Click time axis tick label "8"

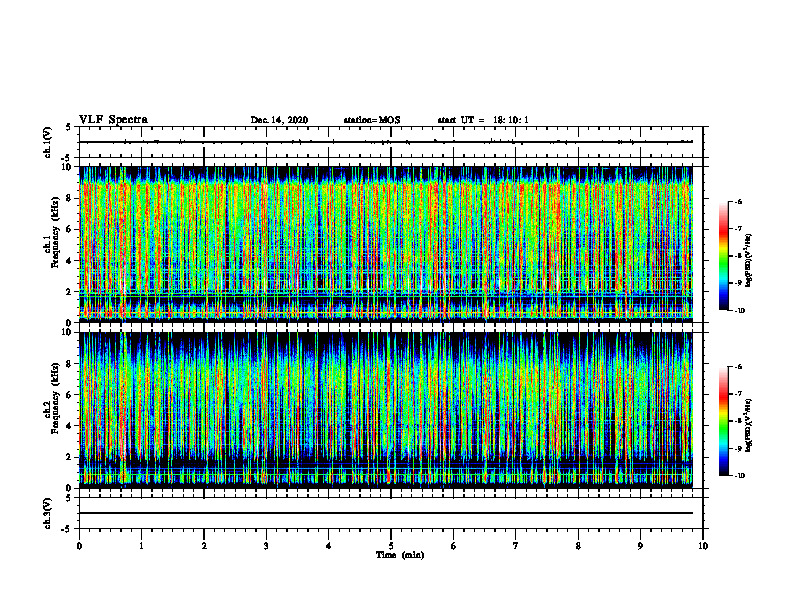click(x=578, y=546)
